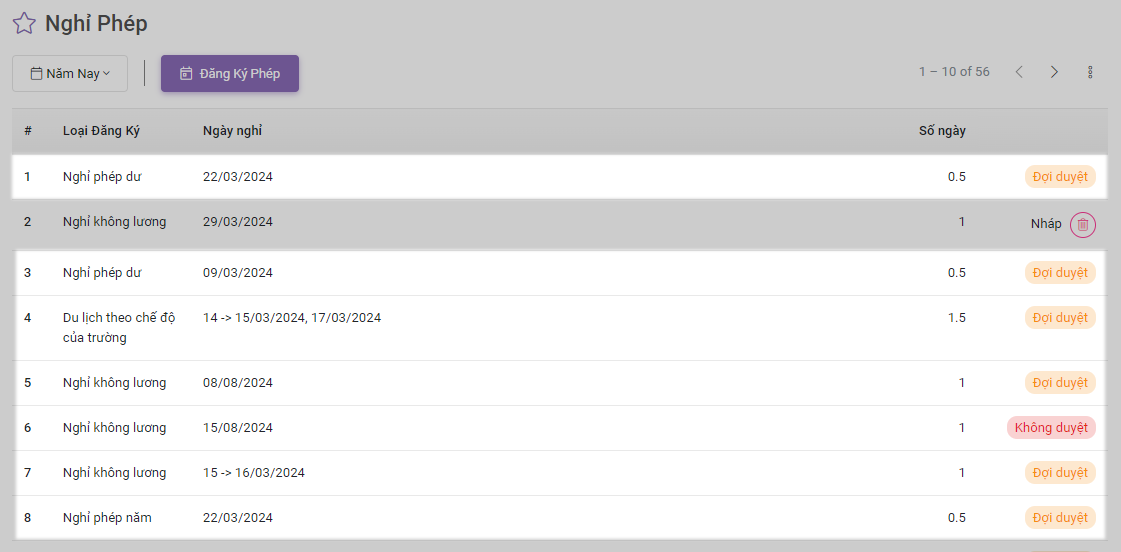This screenshot has width=1121, height=552.
Task: Click the Loại Đăng Ký column header
Action: click(101, 131)
